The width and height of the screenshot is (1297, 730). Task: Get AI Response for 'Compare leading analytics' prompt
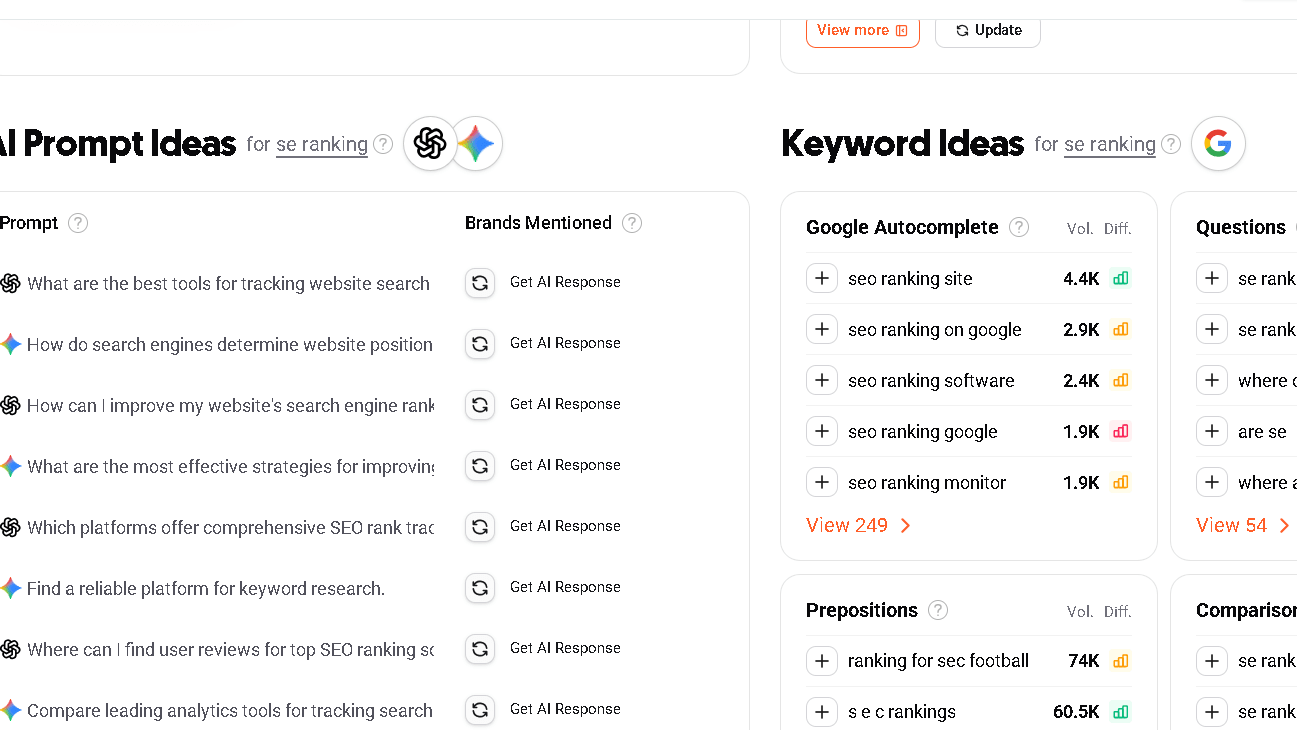565,709
